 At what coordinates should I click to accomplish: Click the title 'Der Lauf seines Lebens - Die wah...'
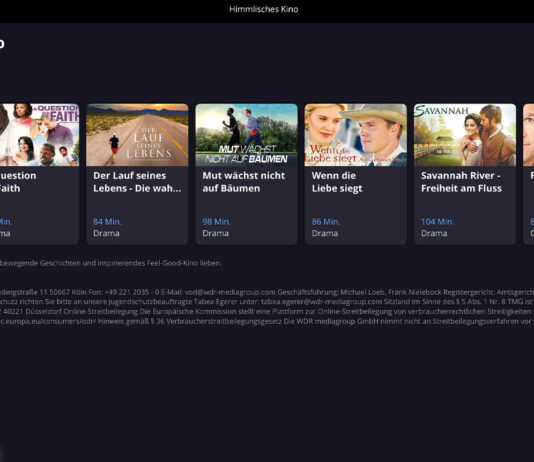coord(137,182)
